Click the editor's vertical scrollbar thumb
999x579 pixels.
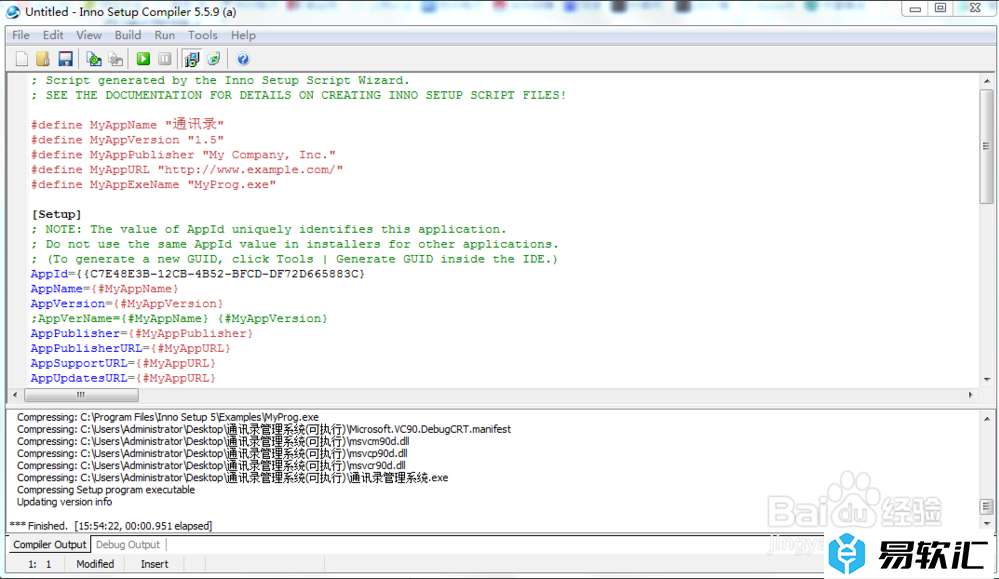[x=987, y=147]
